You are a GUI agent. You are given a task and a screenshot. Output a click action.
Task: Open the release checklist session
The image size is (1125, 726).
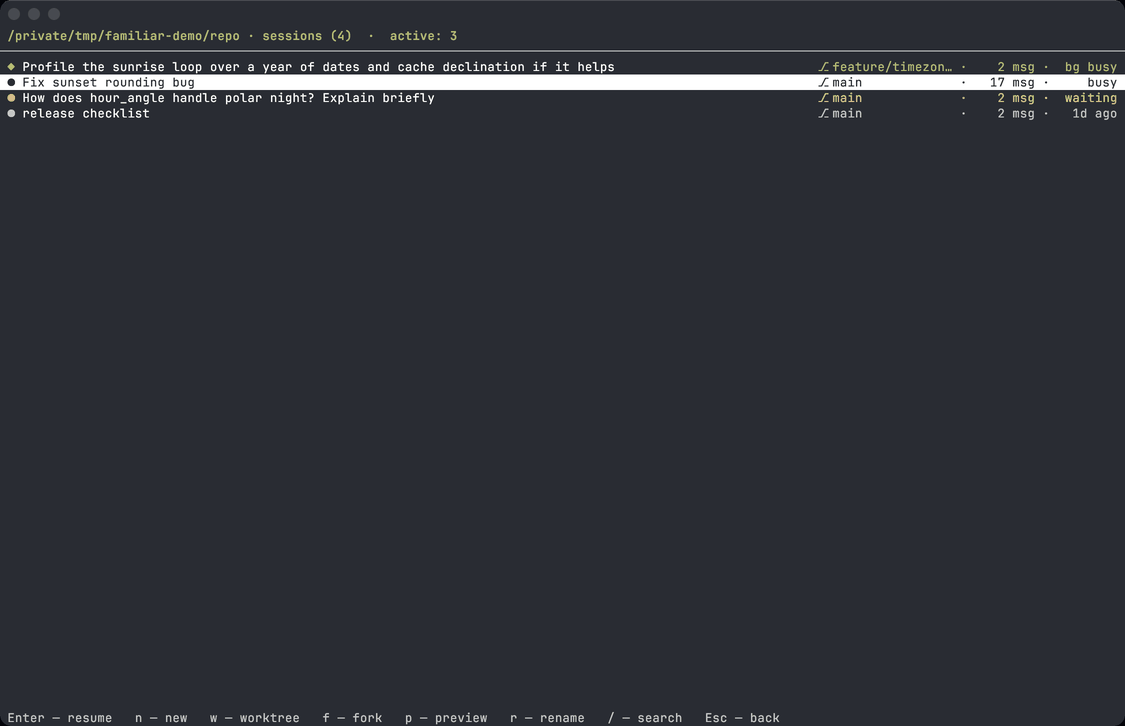point(562,113)
